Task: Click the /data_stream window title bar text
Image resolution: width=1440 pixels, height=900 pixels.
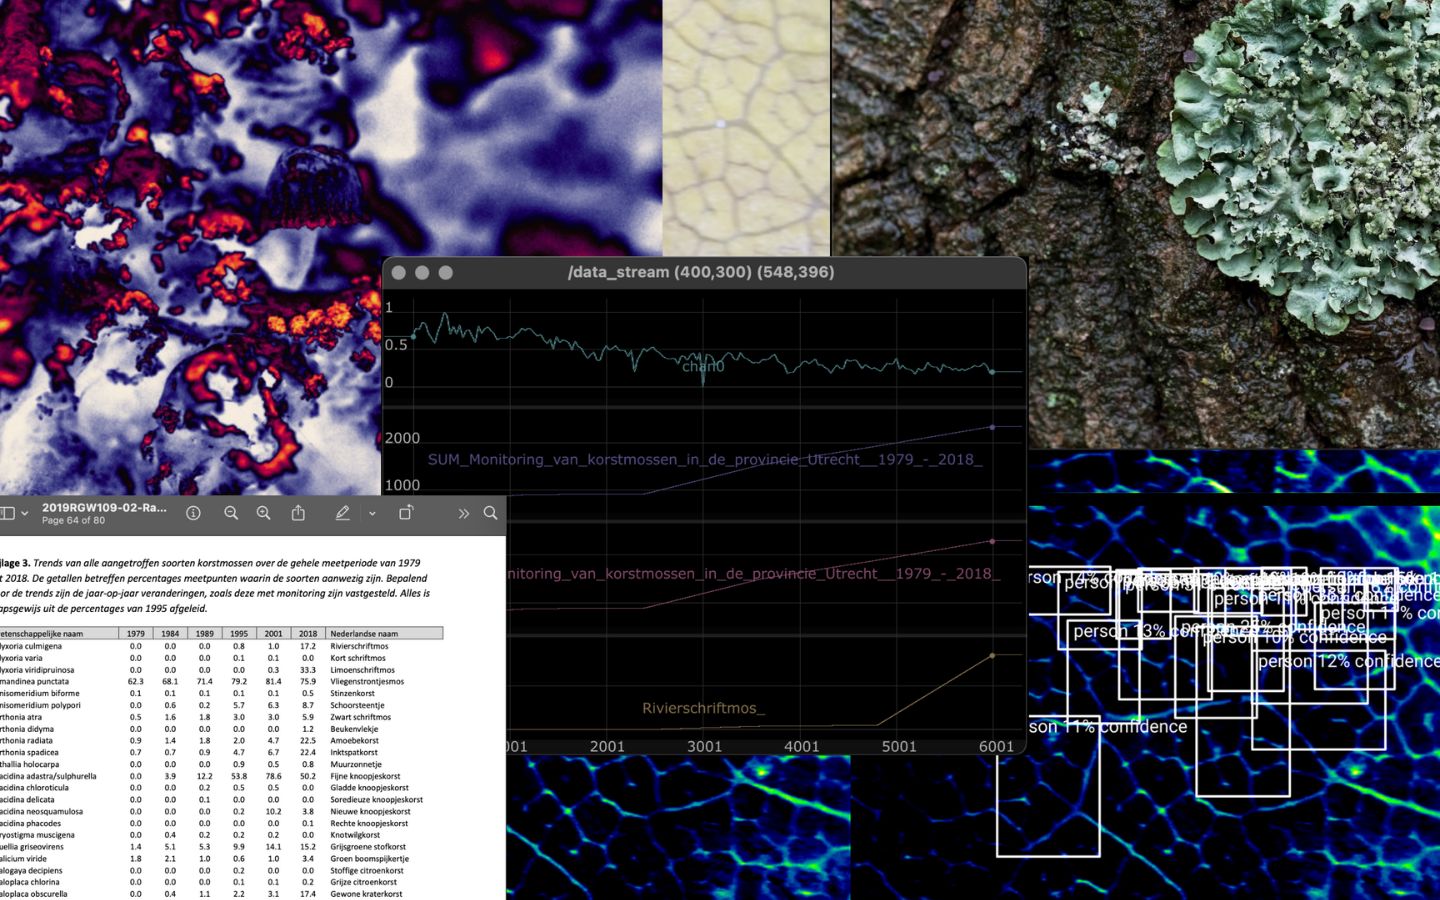Action: pos(701,272)
